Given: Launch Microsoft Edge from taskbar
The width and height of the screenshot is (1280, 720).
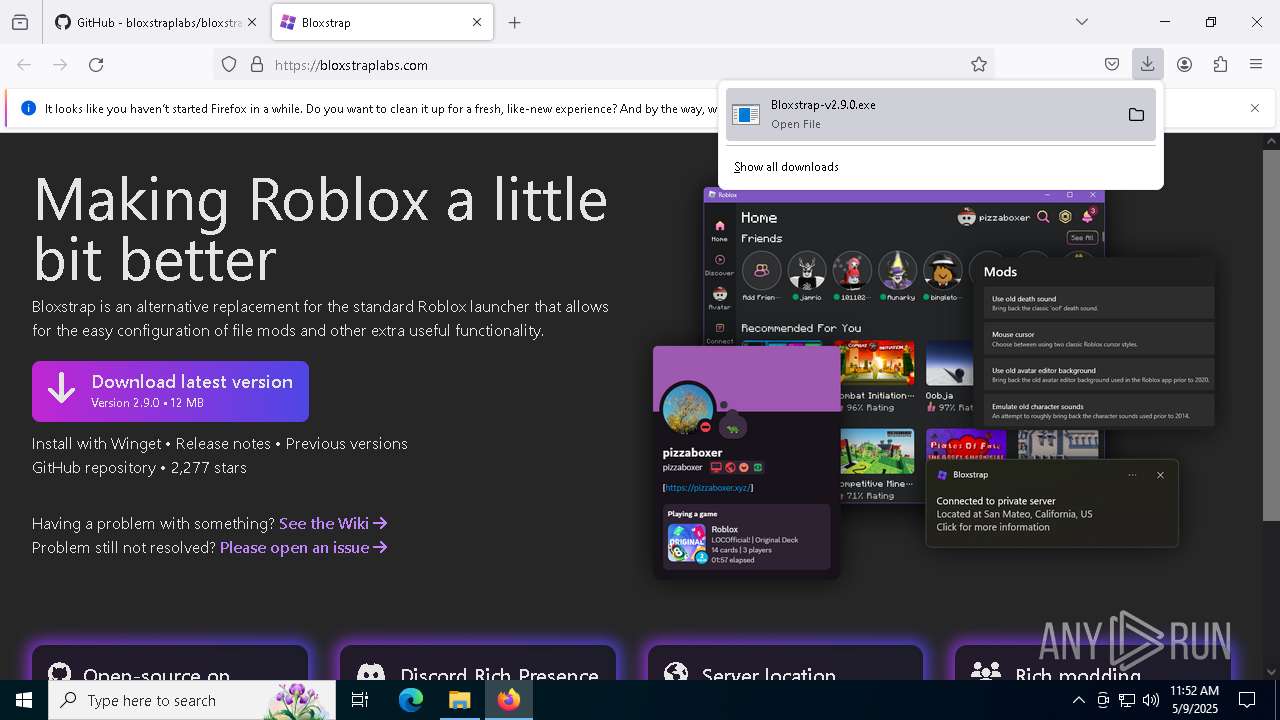Looking at the screenshot, I should click(411, 700).
